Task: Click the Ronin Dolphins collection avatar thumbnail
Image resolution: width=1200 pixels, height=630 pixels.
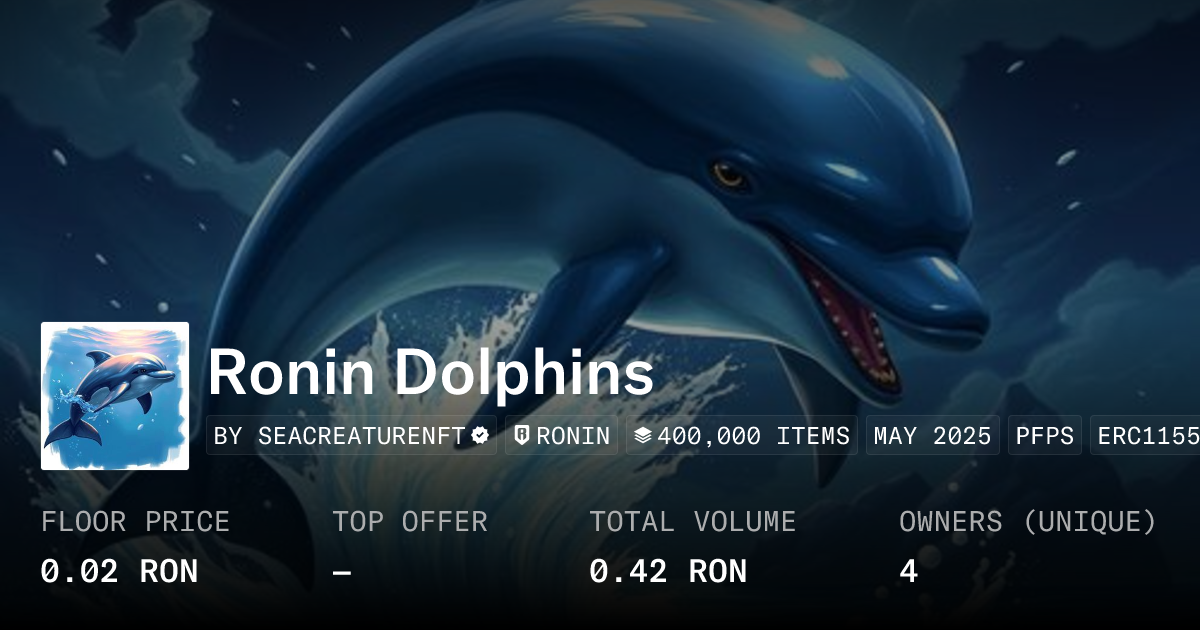Action: [x=115, y=396]
